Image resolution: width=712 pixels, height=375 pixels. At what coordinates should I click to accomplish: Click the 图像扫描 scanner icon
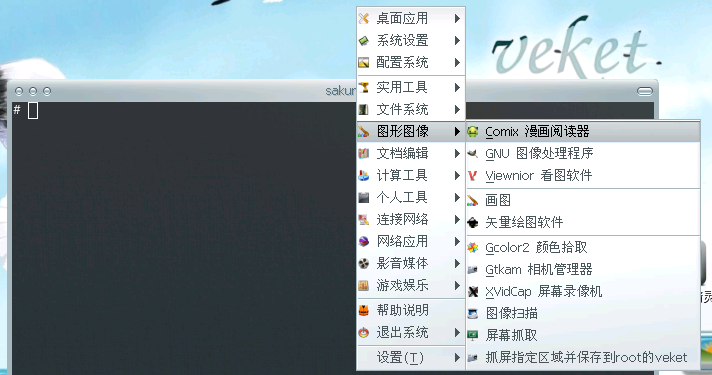click(473, 313)
